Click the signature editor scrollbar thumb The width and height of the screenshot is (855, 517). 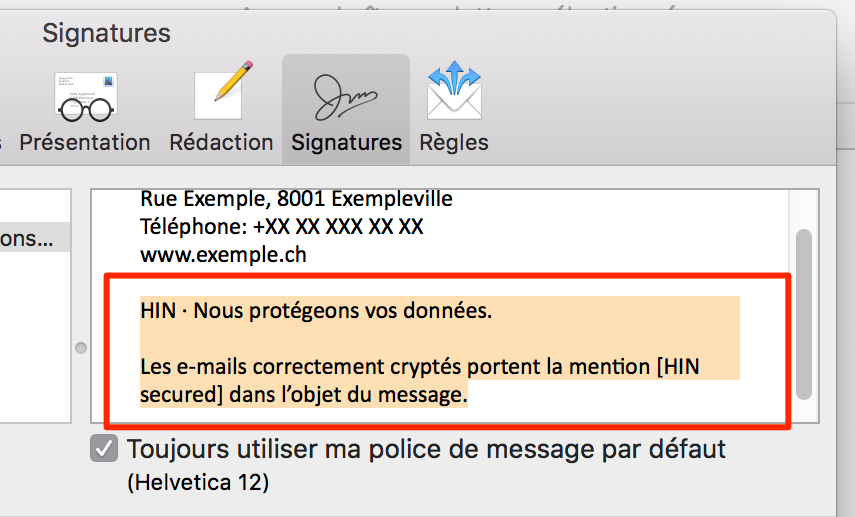[804, 314]
